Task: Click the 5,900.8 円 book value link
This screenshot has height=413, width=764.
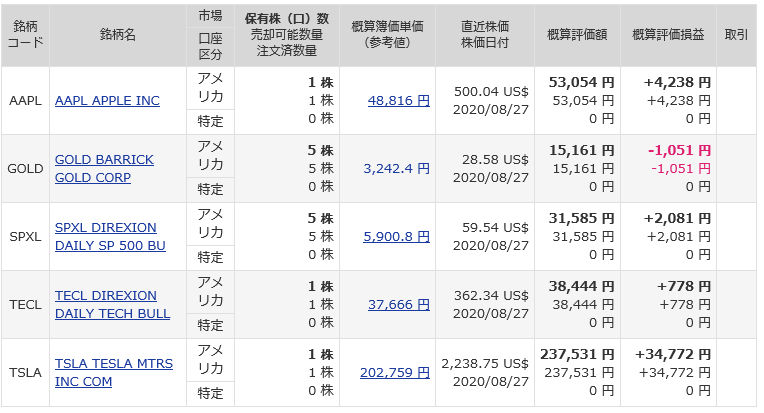Action: (399, 236)
